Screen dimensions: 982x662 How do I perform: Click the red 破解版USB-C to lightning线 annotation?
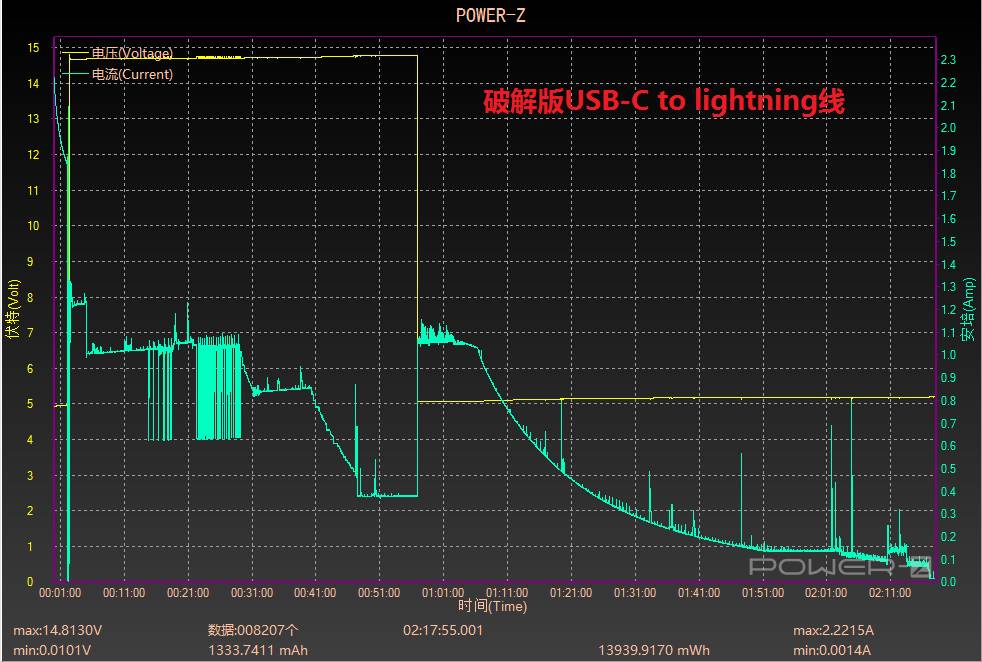(x=664, y=101)
